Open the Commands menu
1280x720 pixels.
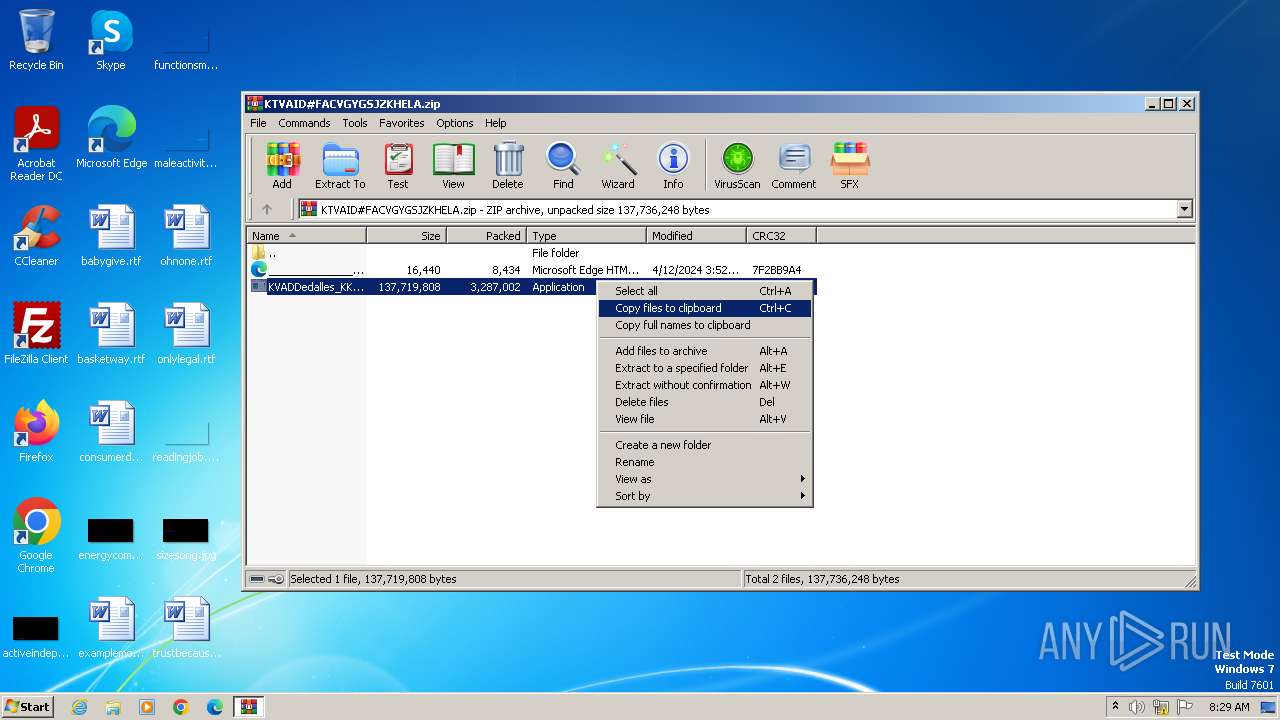(x=304, y=123)
